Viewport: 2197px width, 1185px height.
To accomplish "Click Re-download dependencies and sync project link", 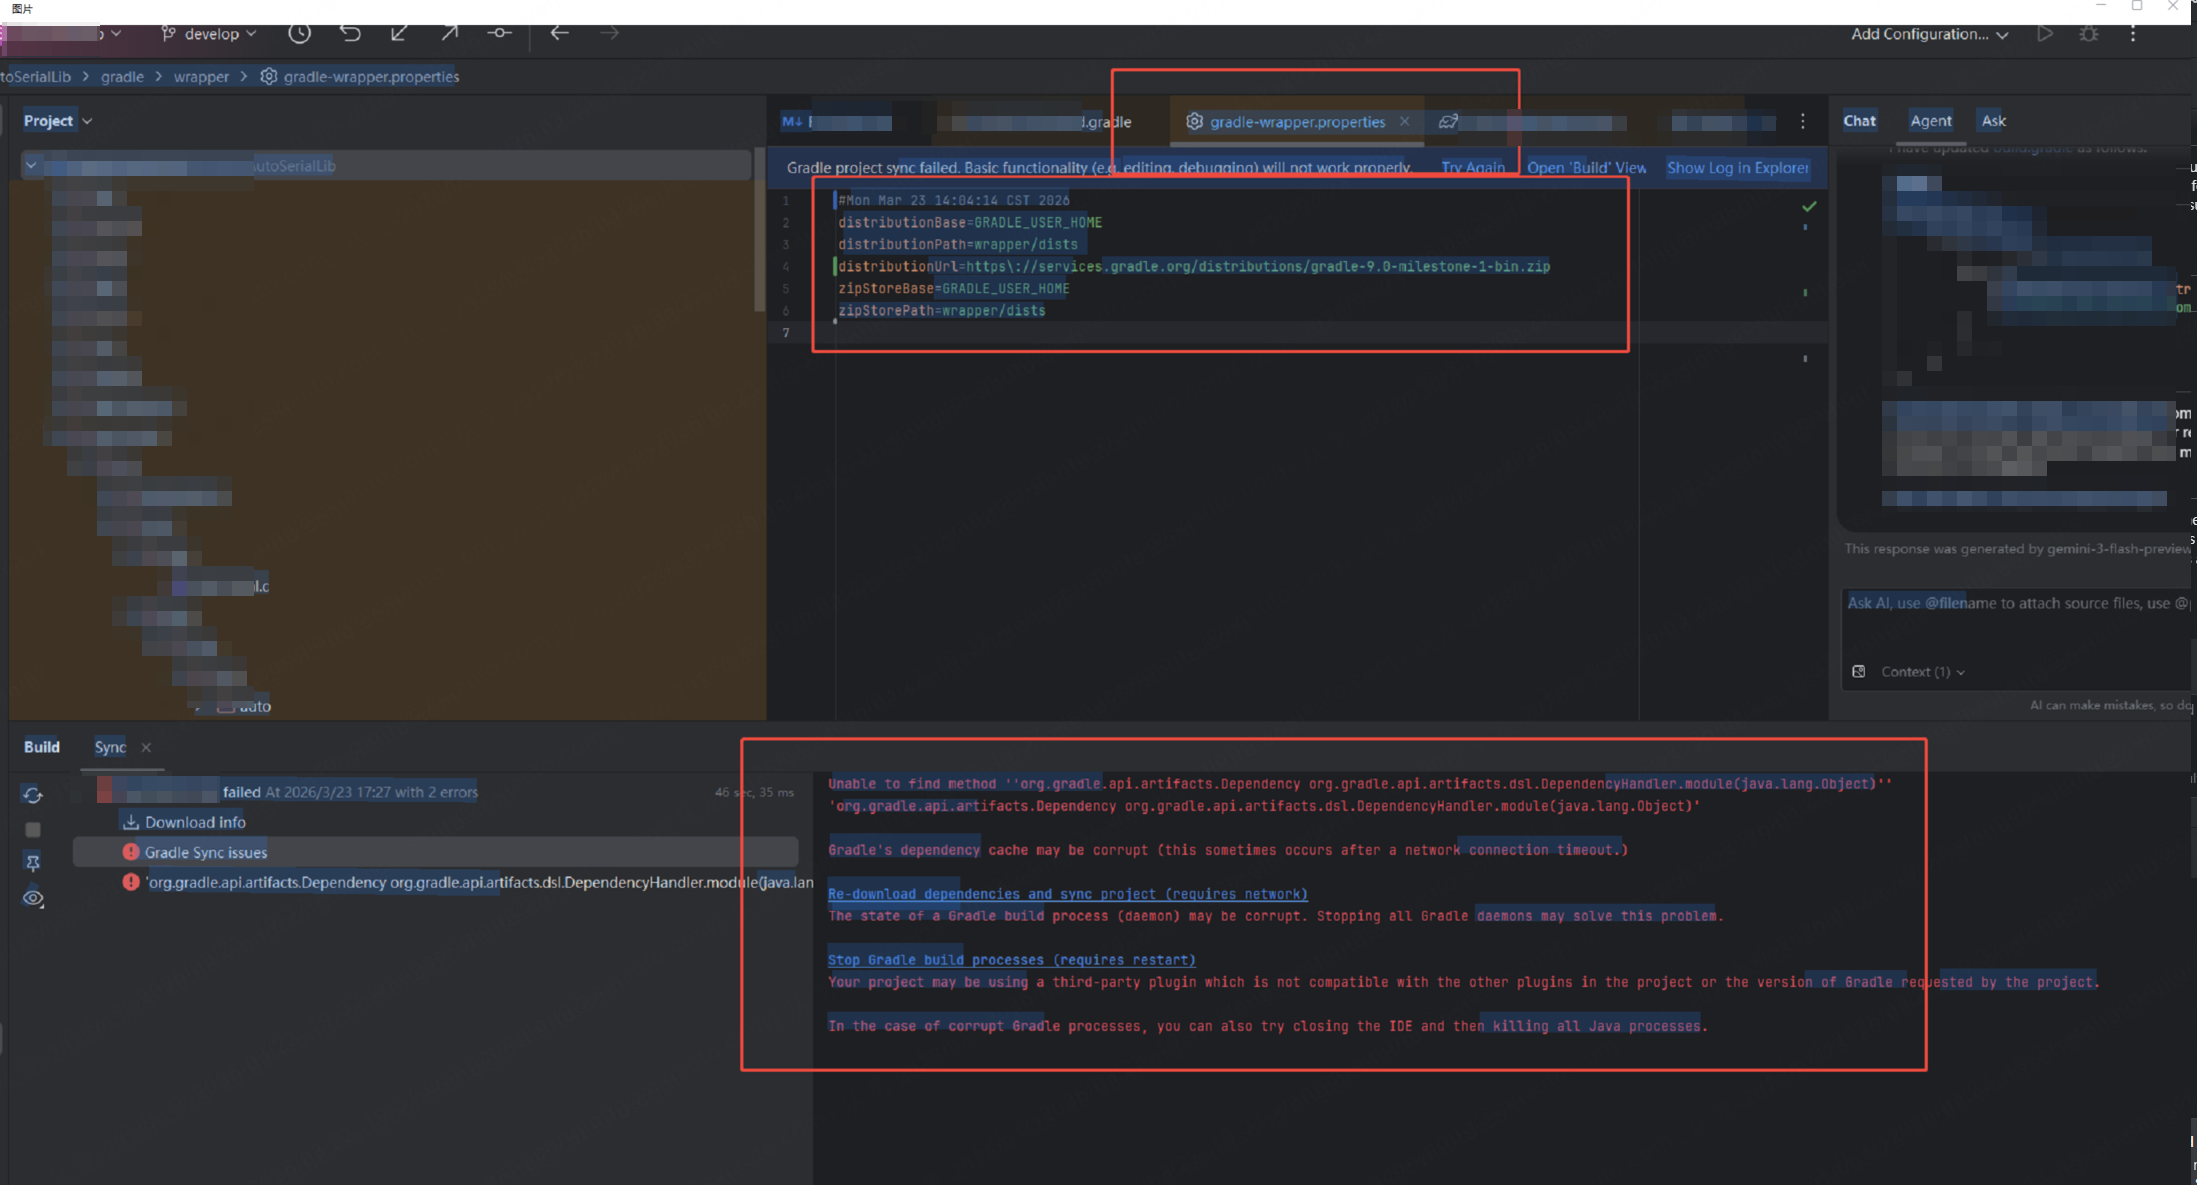I will (x=1067, y=894).
